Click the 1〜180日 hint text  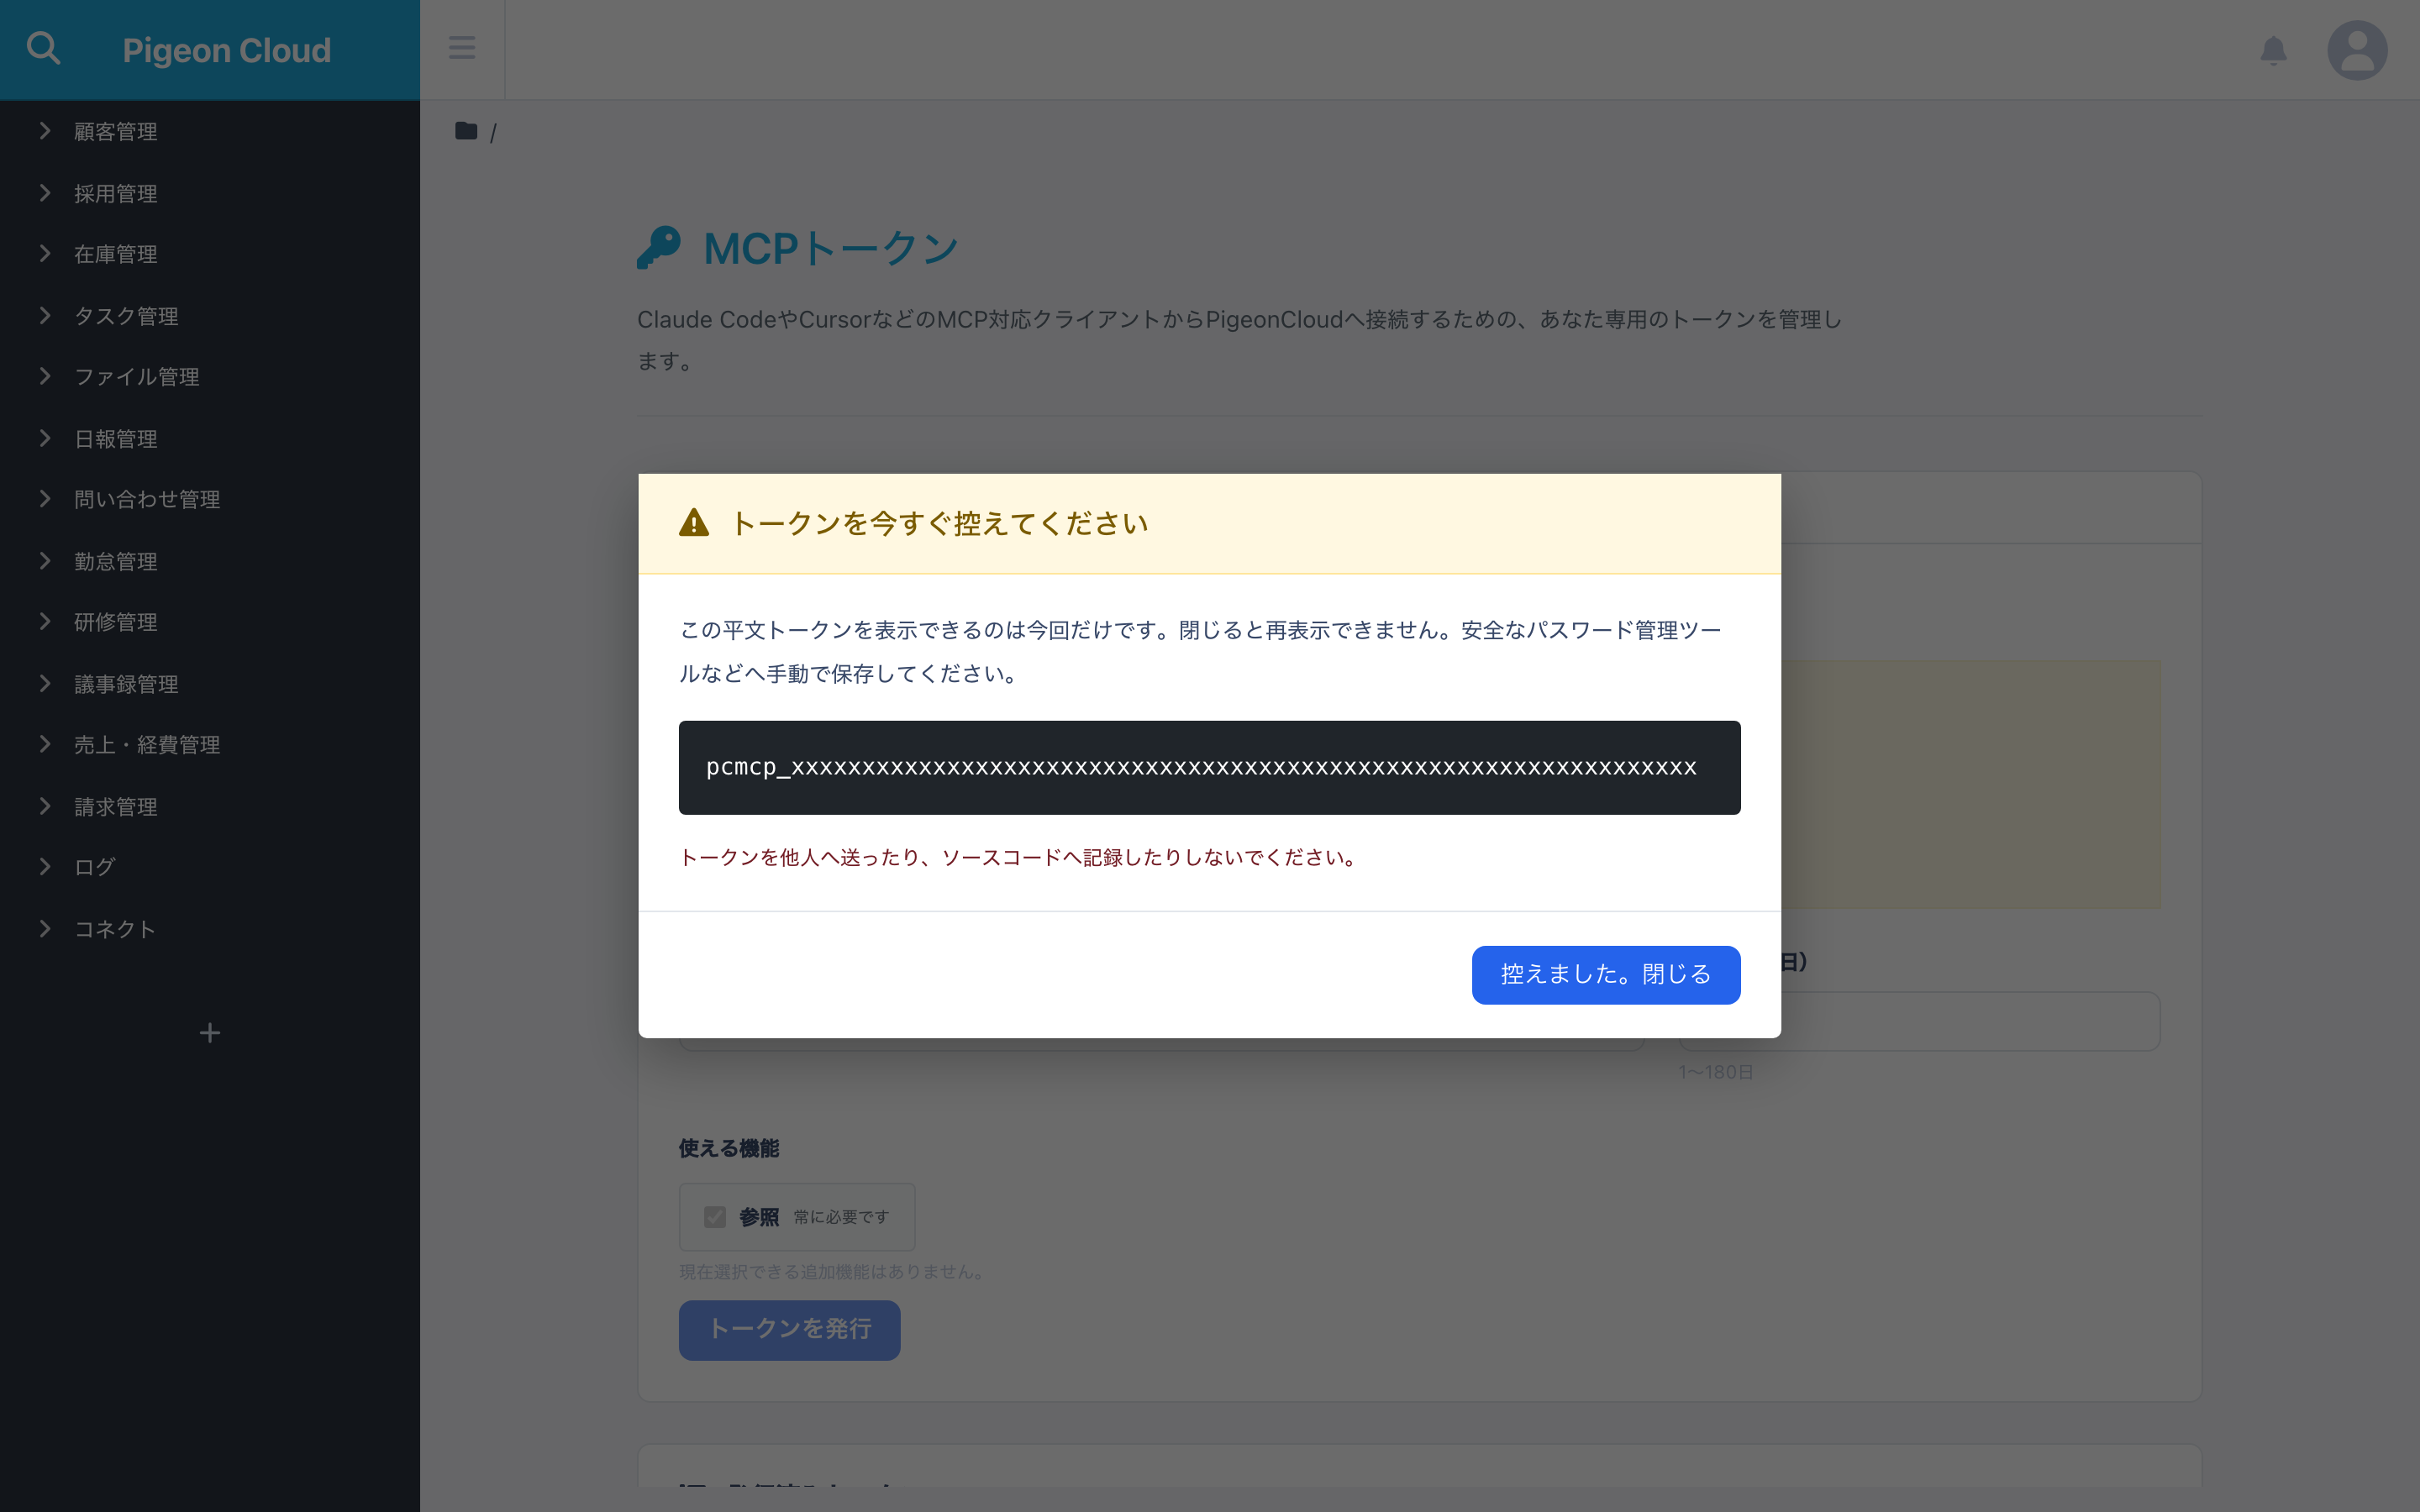(x=1716, y=1072)
